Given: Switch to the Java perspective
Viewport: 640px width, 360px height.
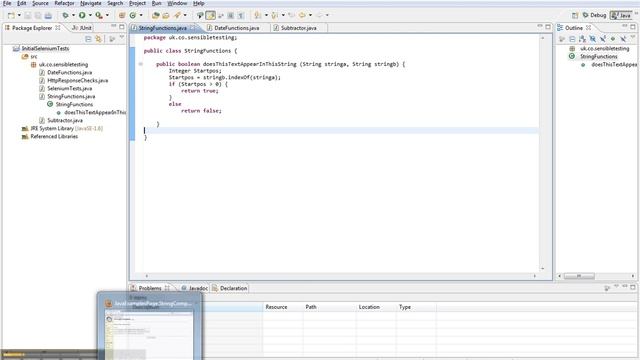Looking at the screenshot, I should point(621,16).
